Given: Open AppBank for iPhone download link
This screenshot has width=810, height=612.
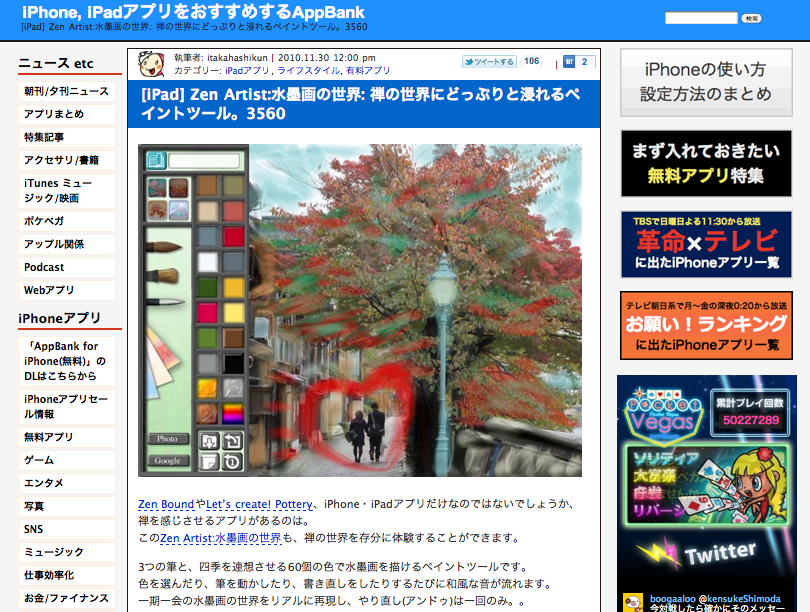Looking at the screenshot, I should coord(67,361).
